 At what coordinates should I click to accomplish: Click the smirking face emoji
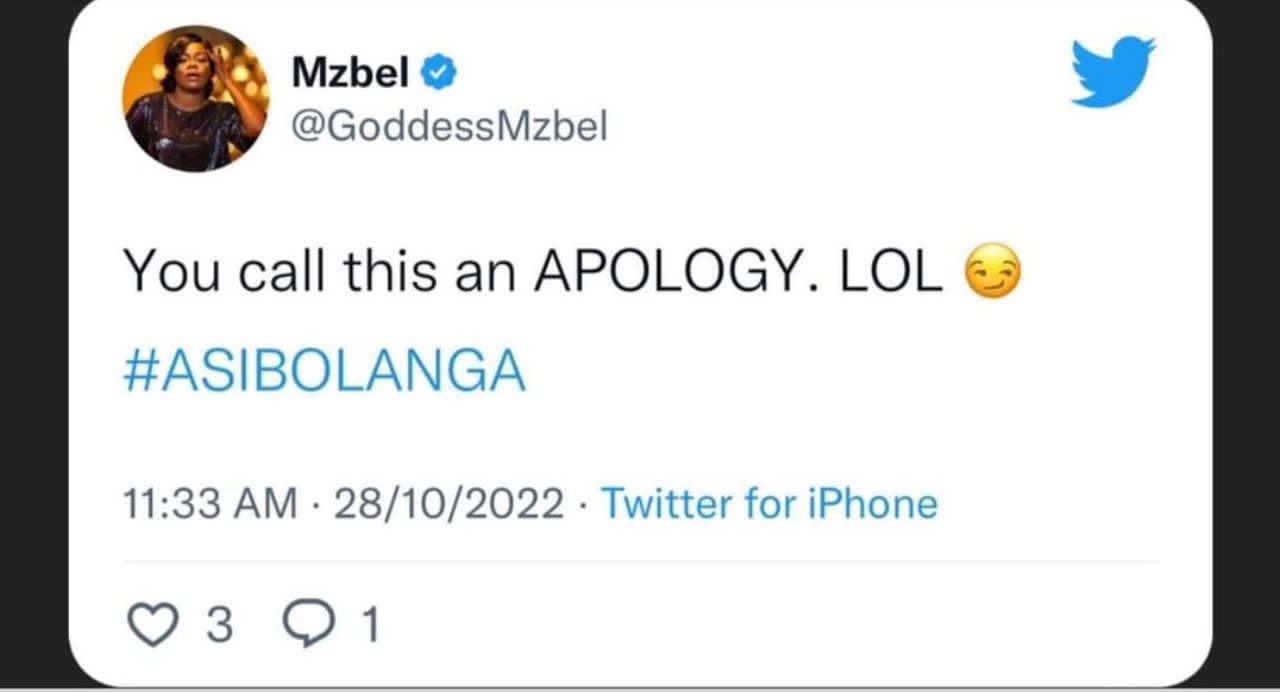pos(991,273)
